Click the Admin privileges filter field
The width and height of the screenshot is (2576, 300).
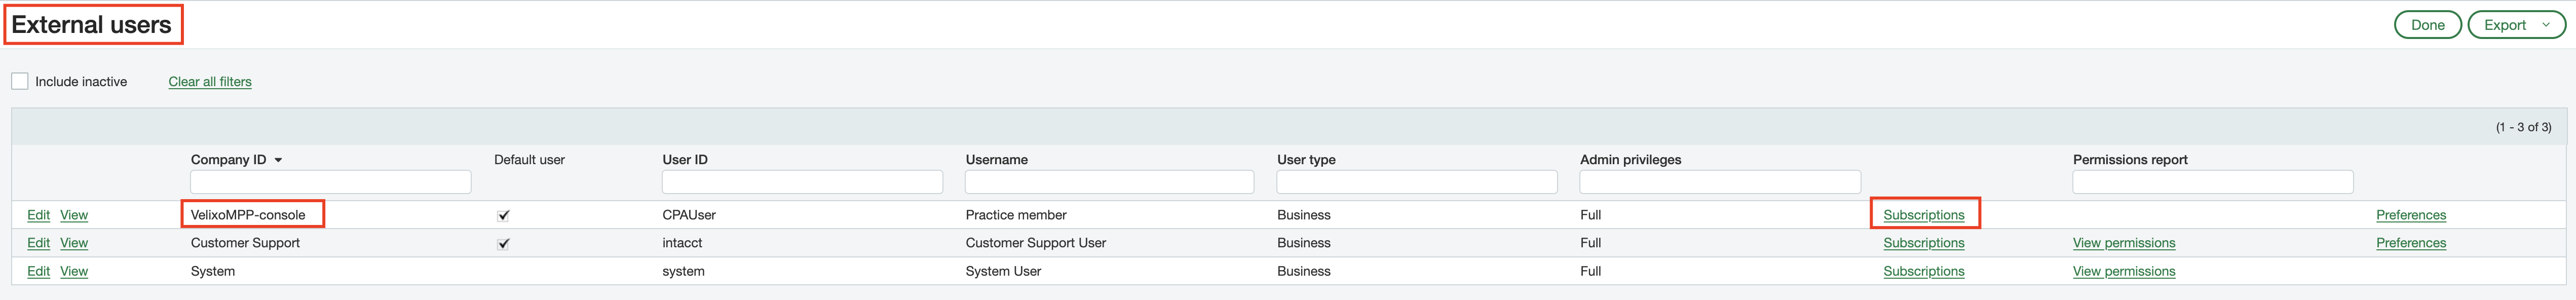click(1719, 182)
